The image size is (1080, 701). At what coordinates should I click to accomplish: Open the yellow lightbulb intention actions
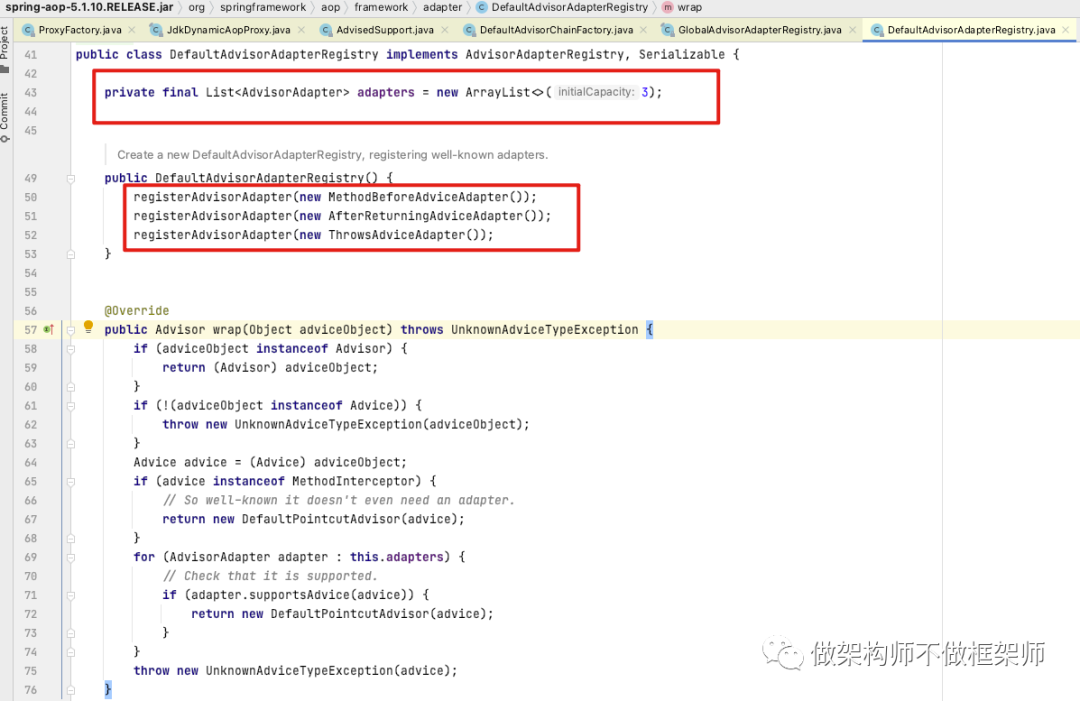click(88, 326)
